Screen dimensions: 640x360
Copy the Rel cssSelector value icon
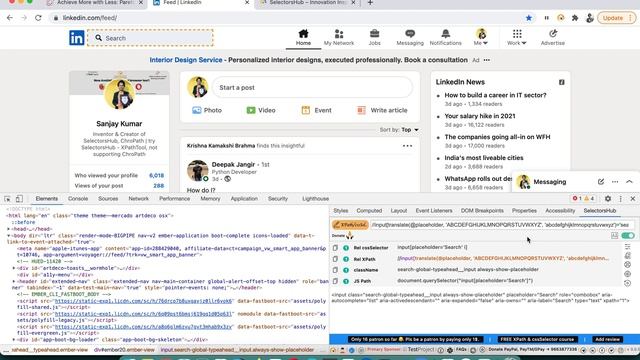pyautogui.click(x=335, y=248)
